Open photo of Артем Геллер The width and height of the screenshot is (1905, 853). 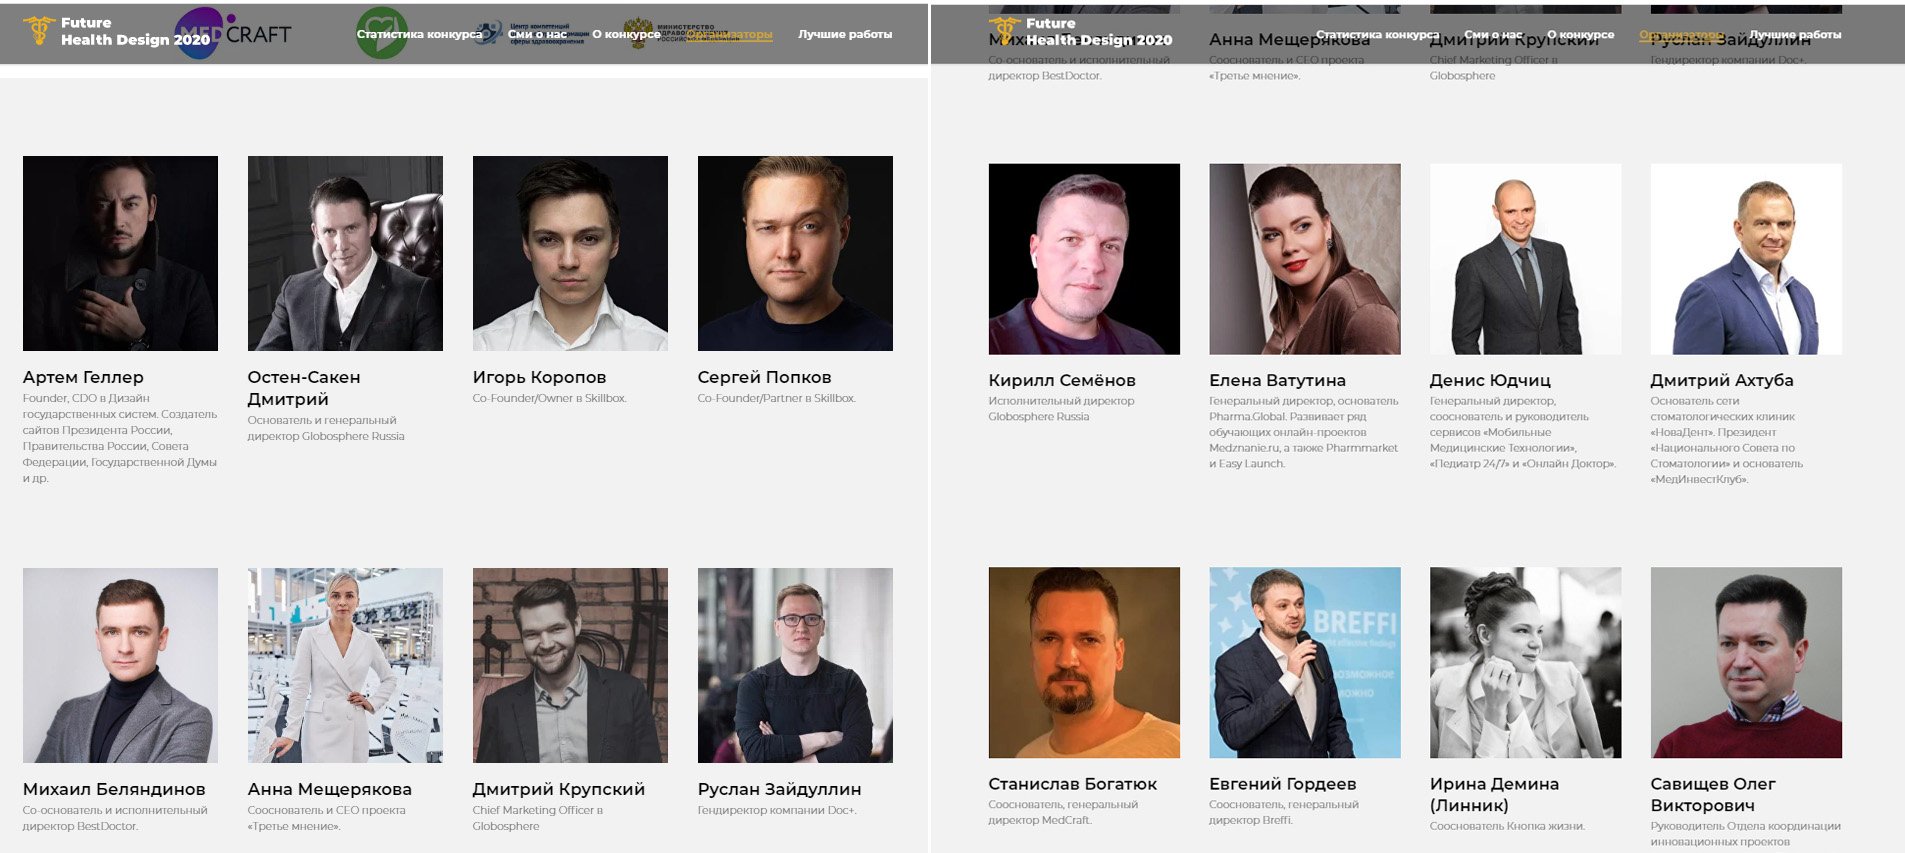click(120, 253)
